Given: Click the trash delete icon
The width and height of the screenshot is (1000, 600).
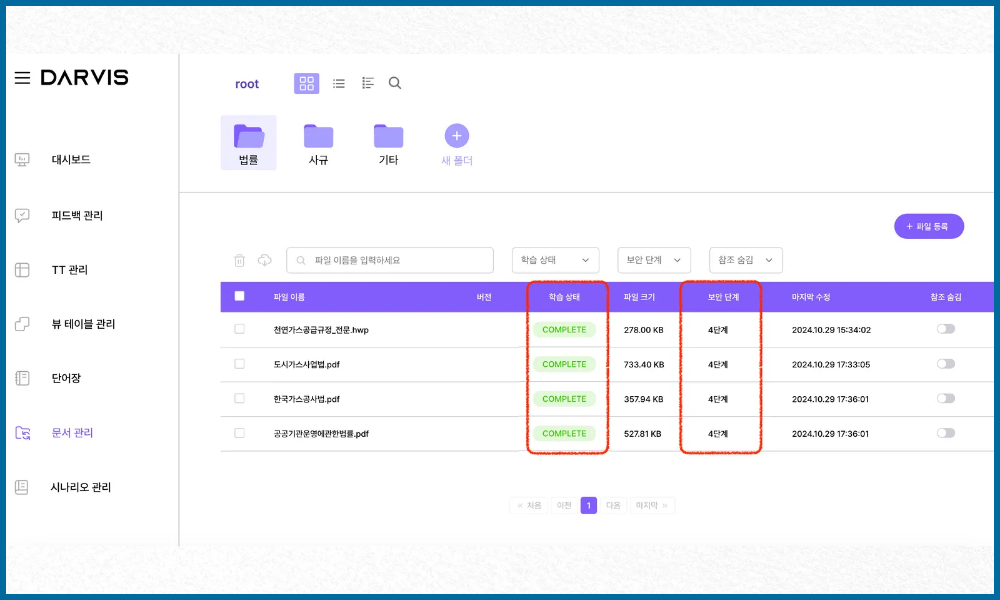Looking at the screenshot, I should [239, 260].
